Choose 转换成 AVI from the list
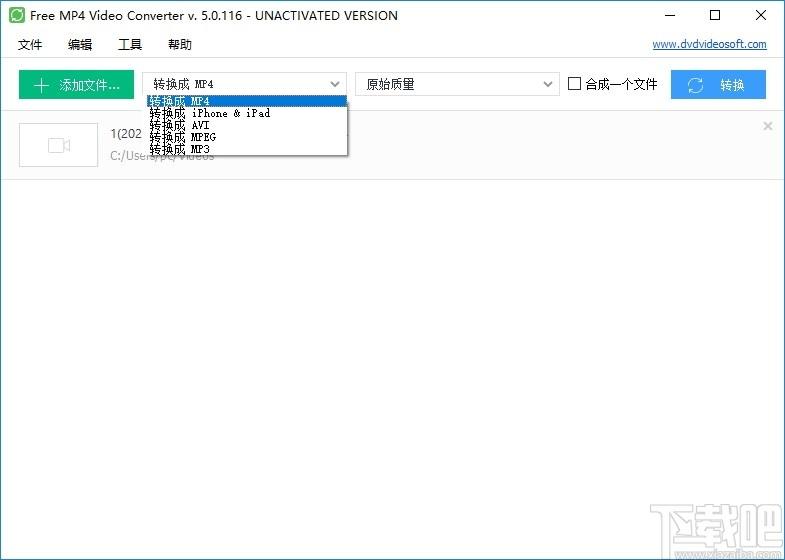785x560 pixels. pyautogui.click(x=247, y=125)
